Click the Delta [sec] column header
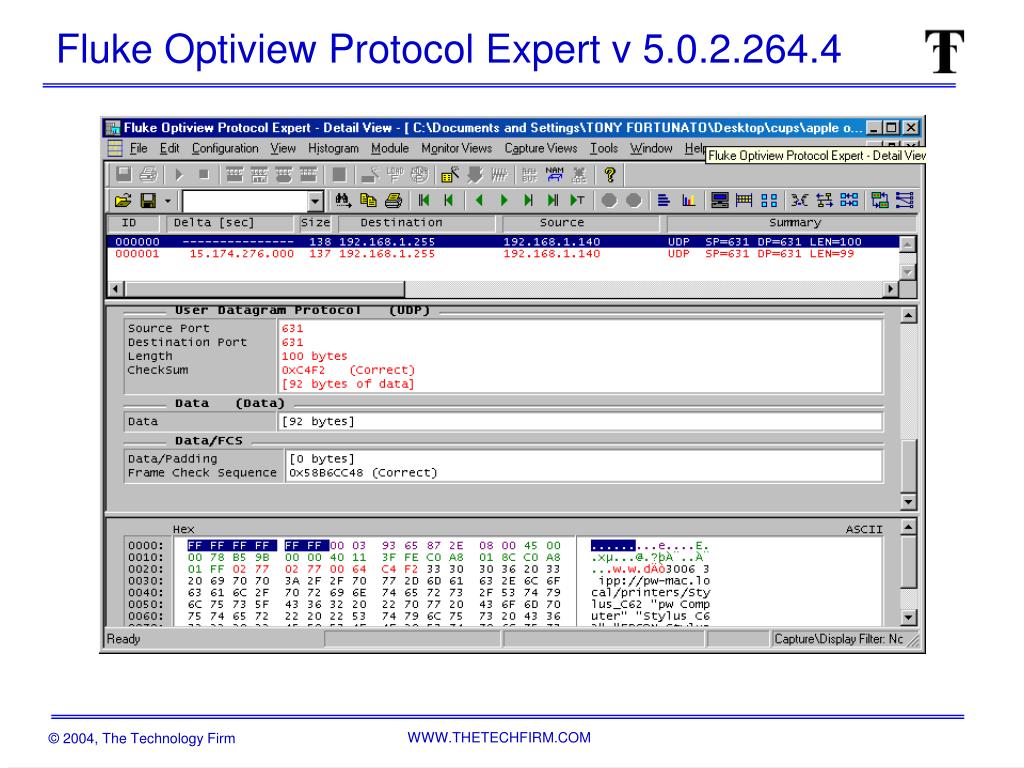The height and width of the screenshot is (768, 1024). (229, 223)
